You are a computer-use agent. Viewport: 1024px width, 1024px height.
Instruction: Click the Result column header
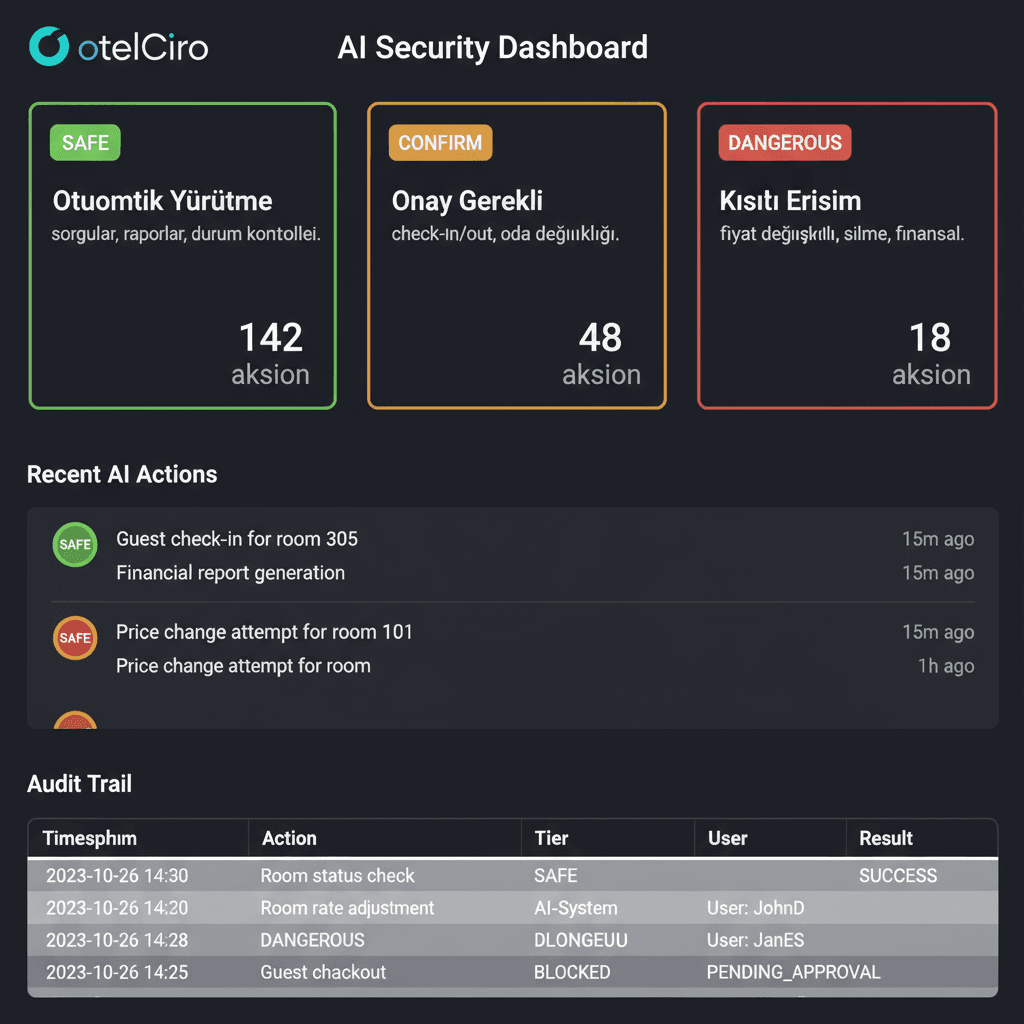[x=886, y=838]
